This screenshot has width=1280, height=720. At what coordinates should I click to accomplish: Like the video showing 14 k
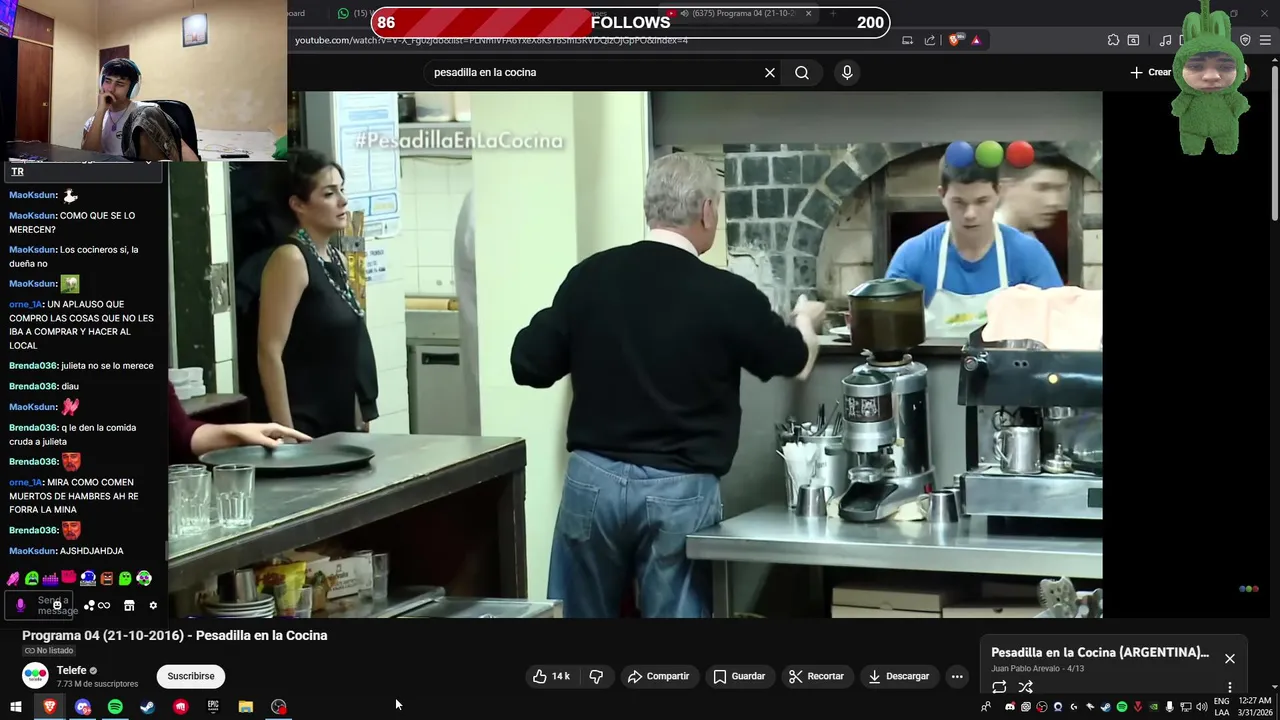(551, 676)
